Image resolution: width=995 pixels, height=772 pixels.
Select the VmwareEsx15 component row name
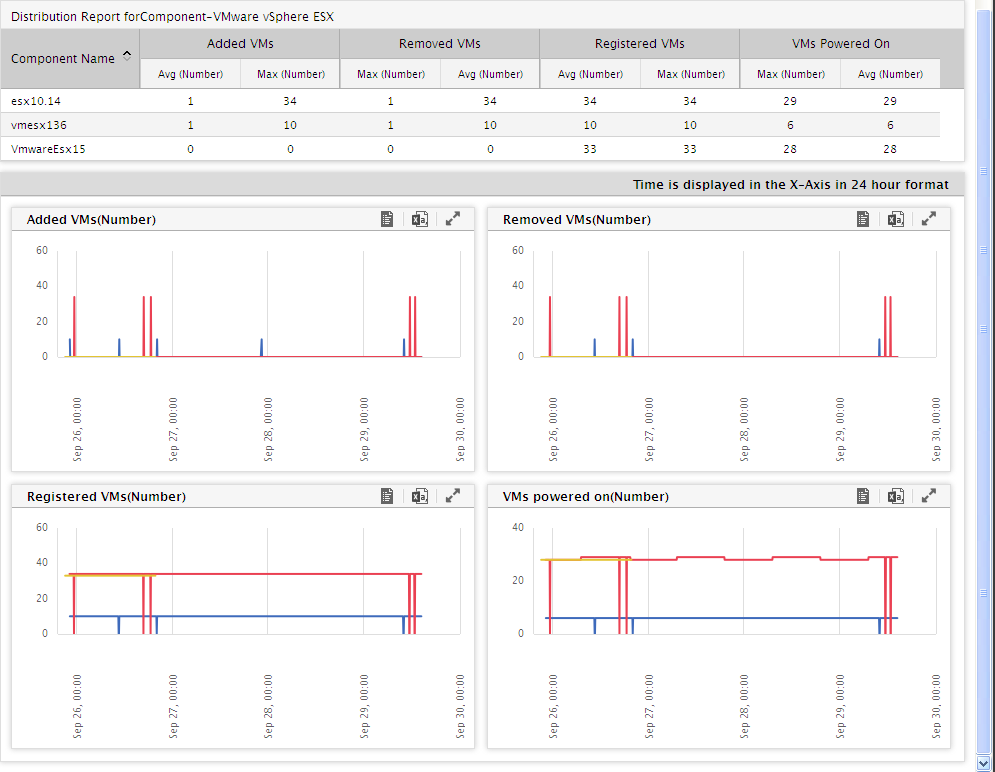click(x=48, y=149)
